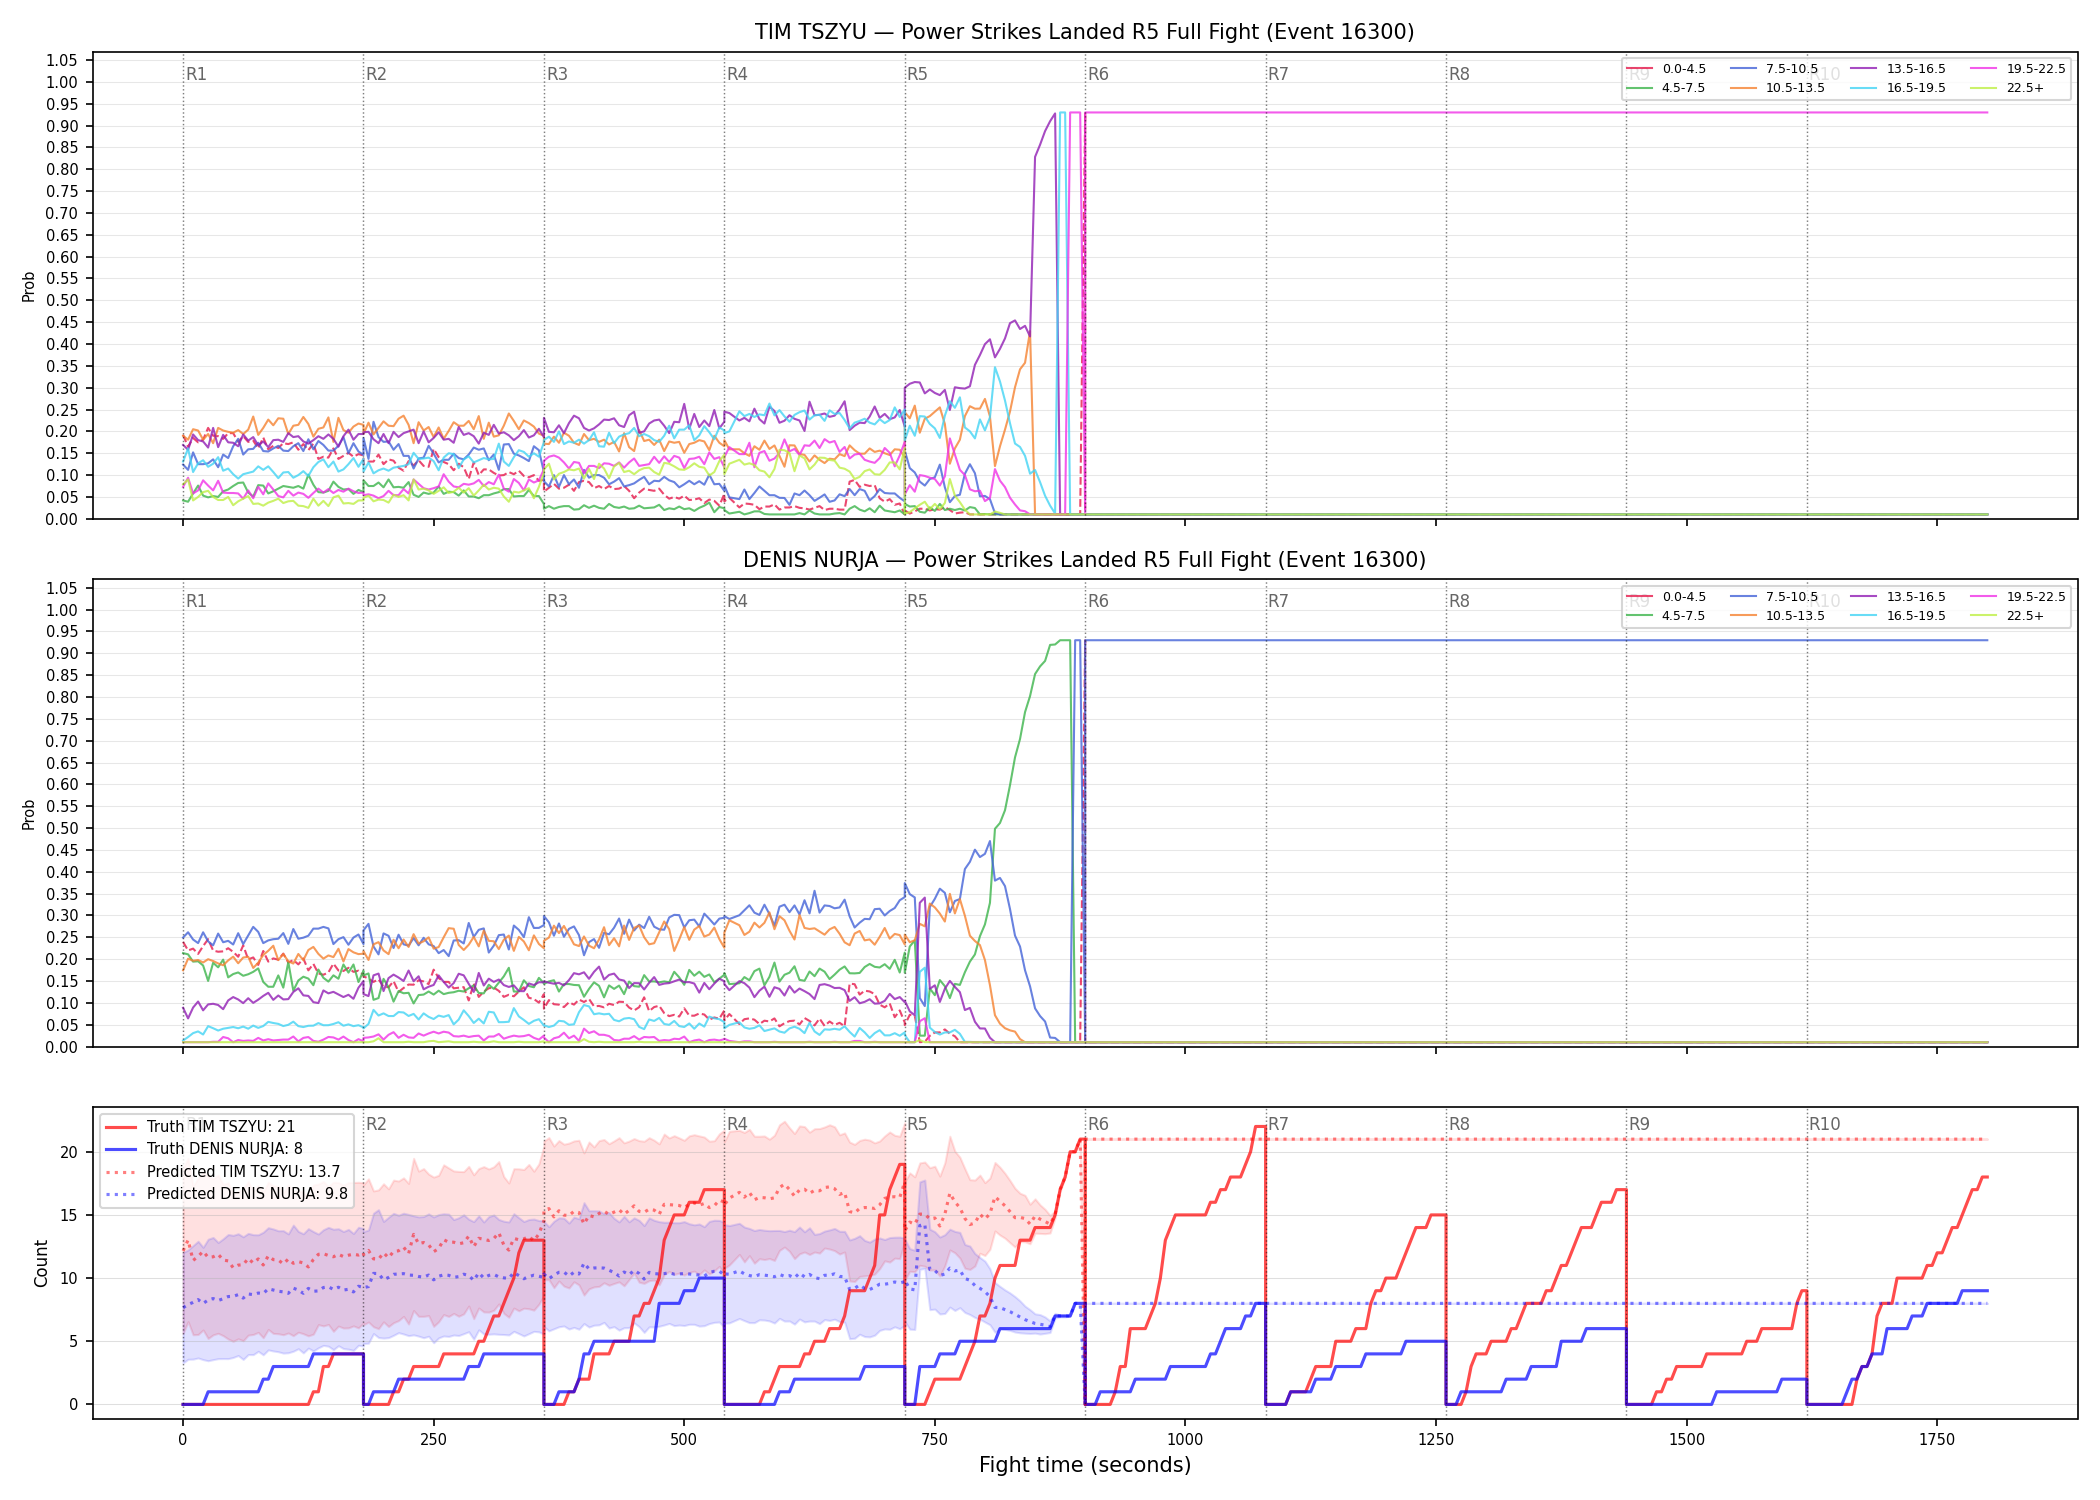Click the "250" tick on the fight time axis
Viewport: 2100px width, 1500px height.
tap(433, 1439)
